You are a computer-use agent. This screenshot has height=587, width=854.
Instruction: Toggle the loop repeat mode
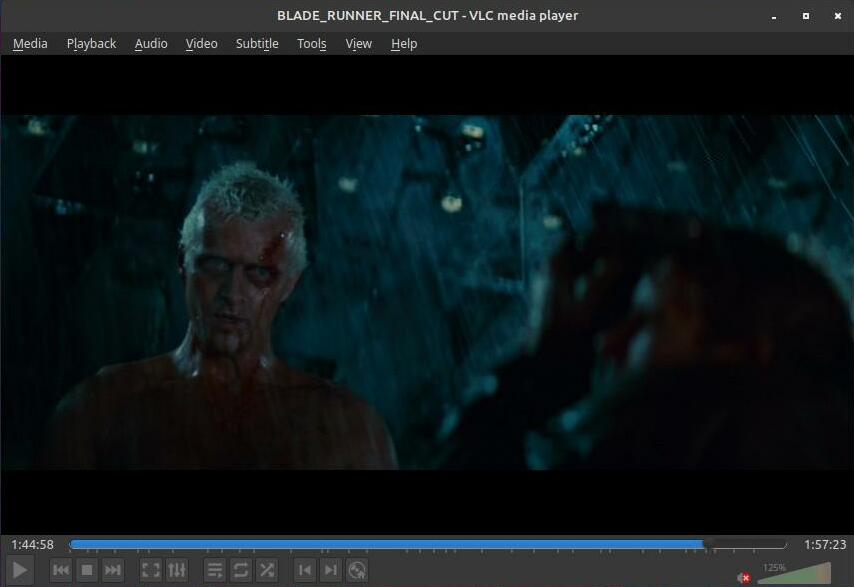click(241, 570)
